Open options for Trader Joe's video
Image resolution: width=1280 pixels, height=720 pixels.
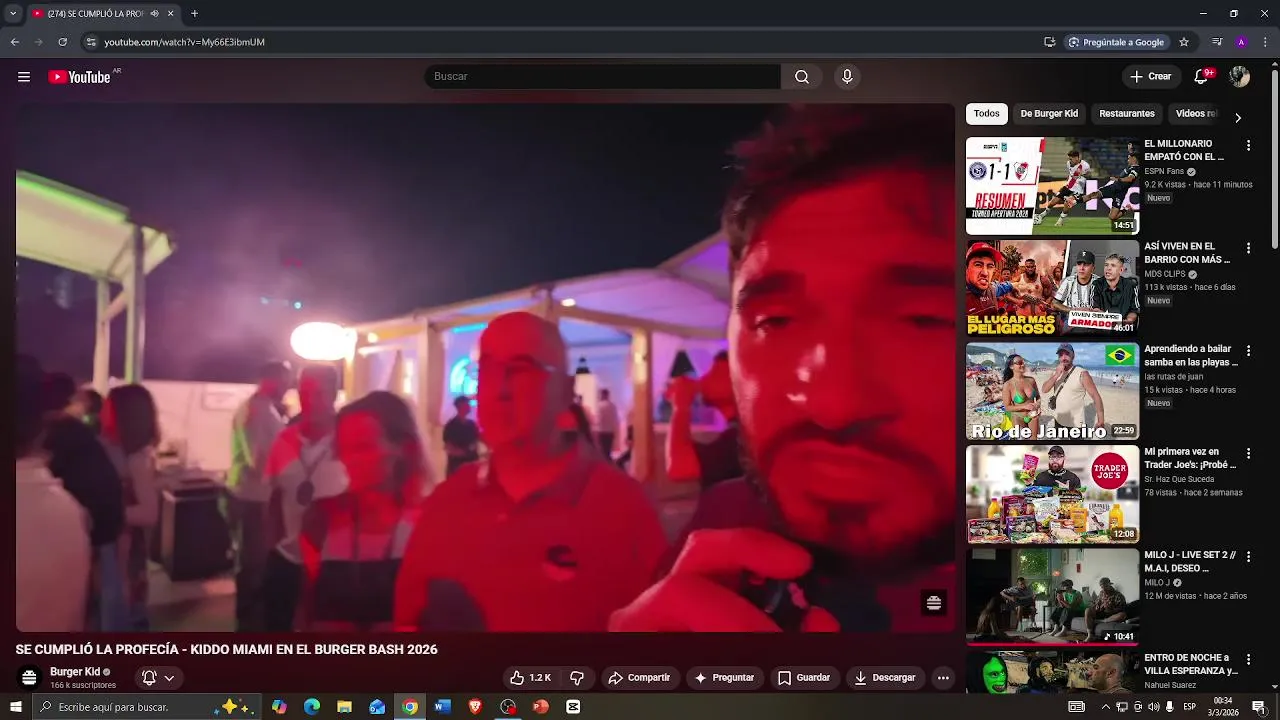coord(1248,453)
